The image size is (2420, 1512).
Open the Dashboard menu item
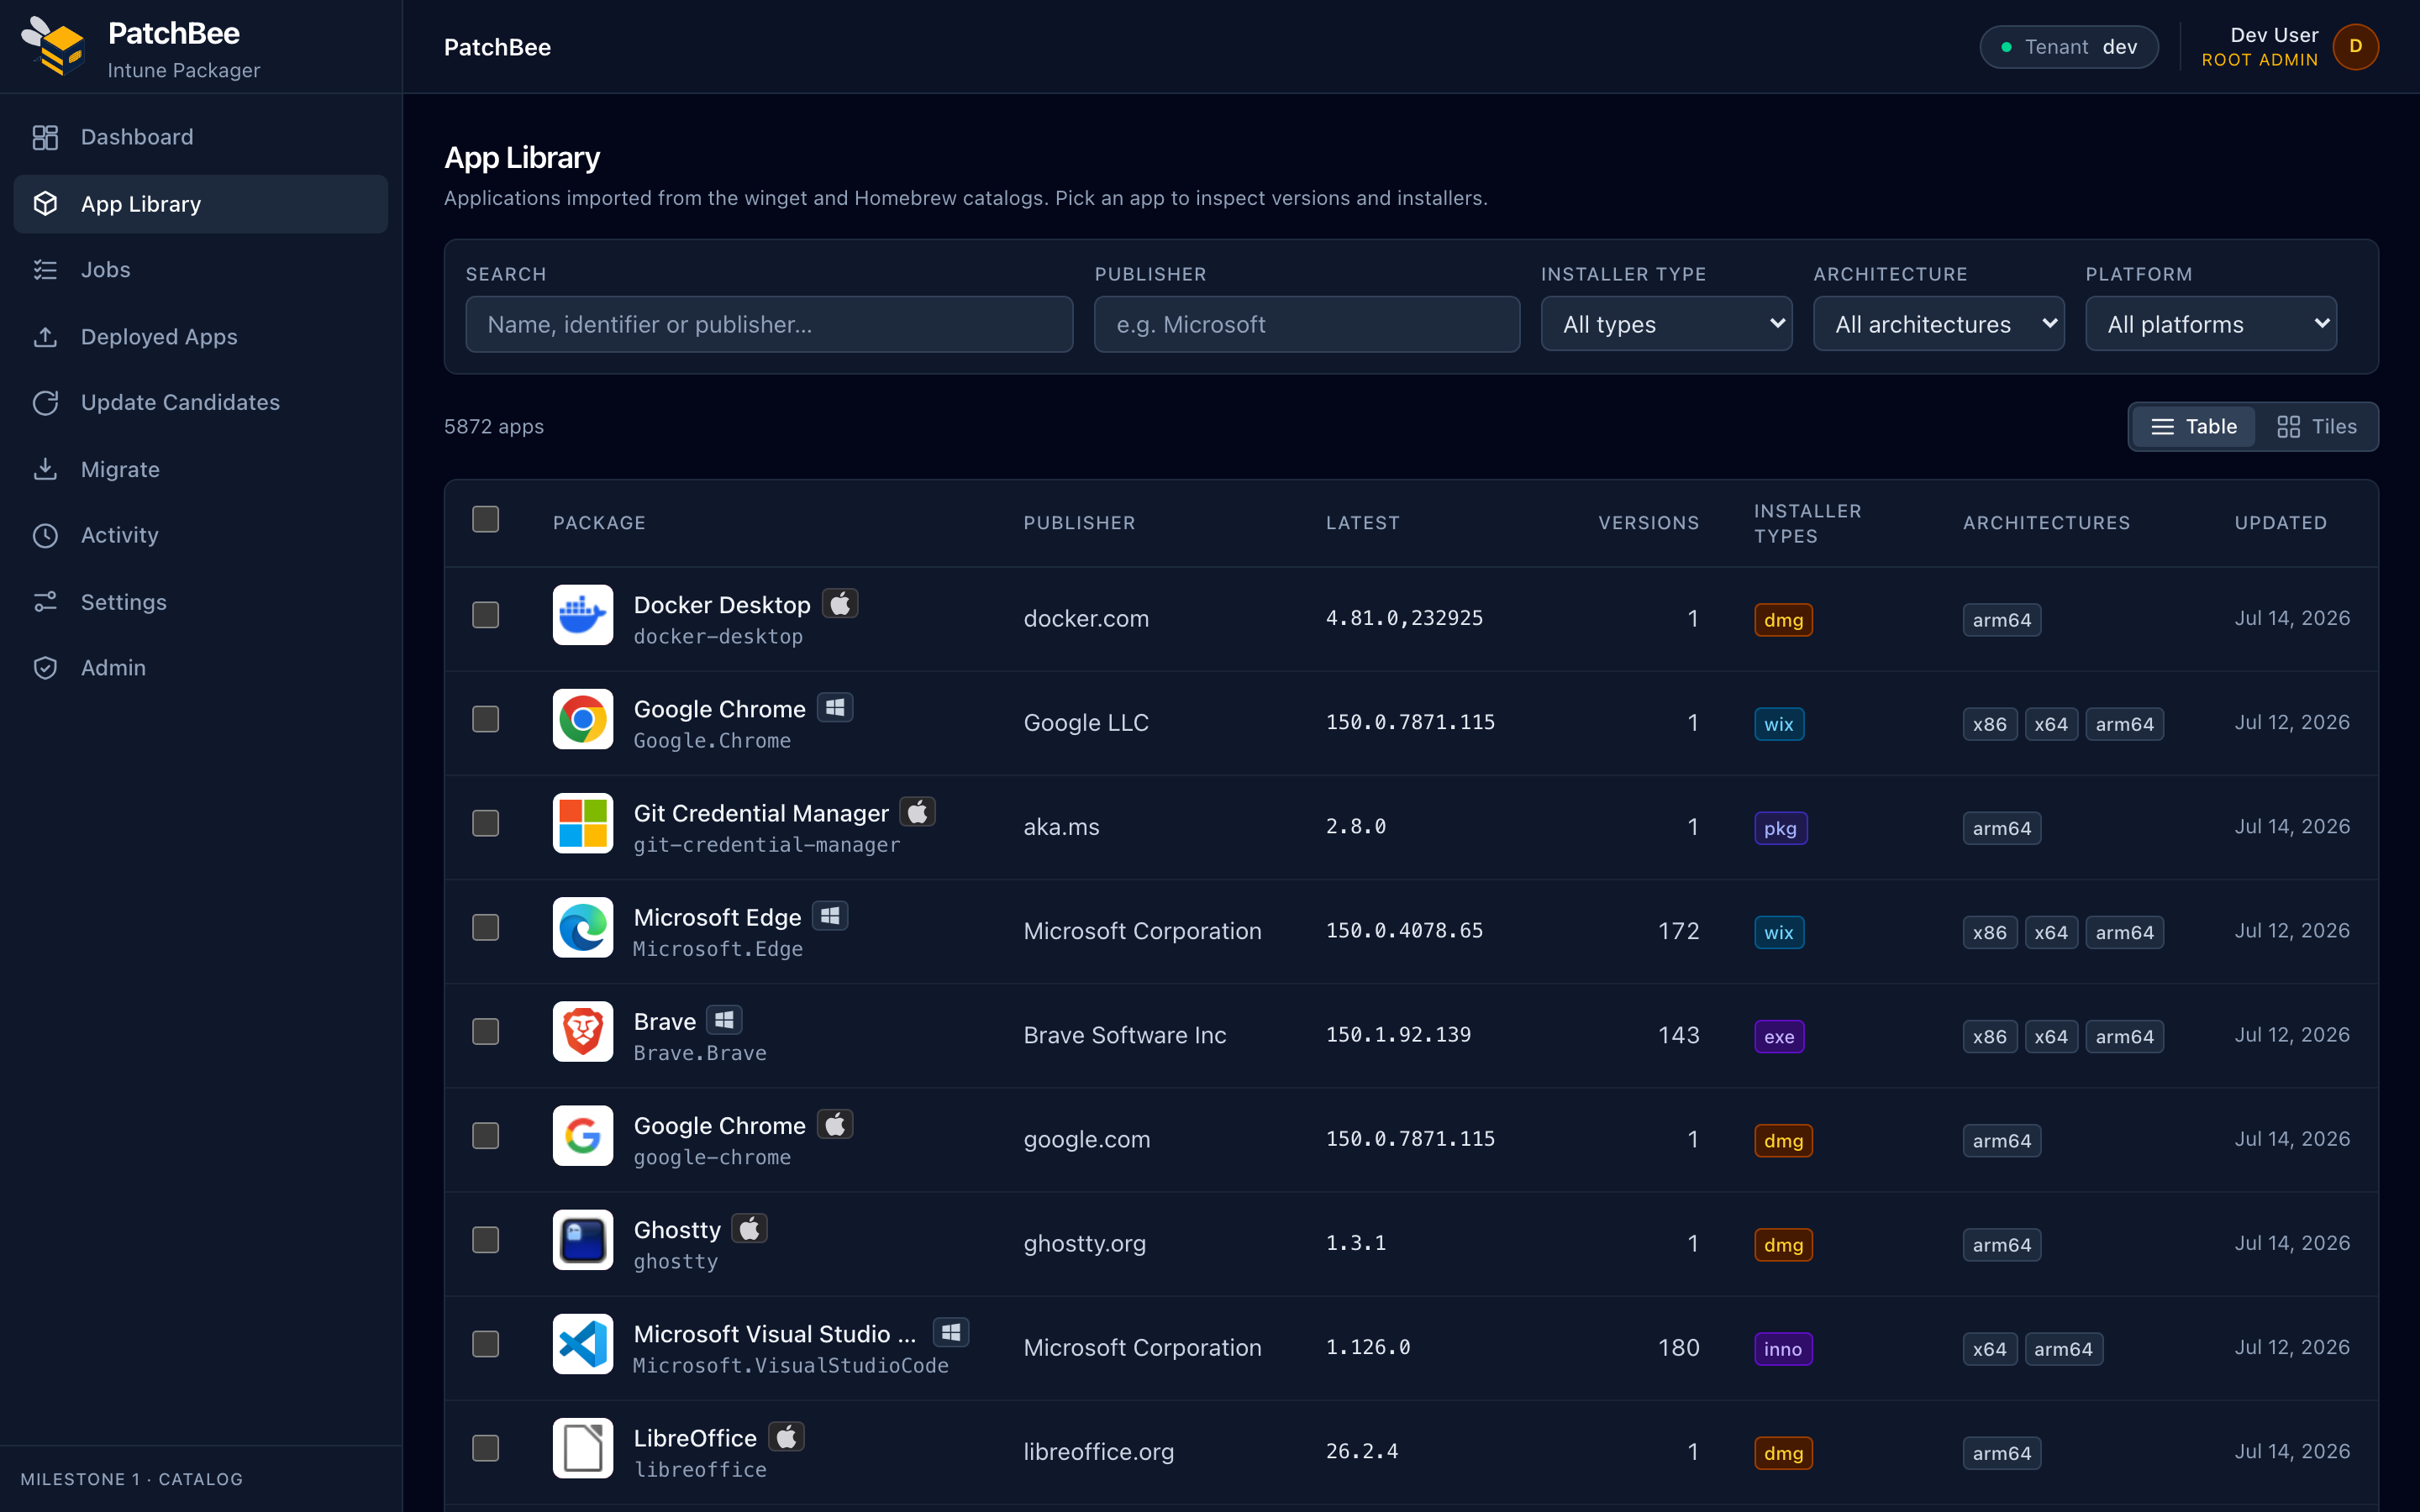pos(201,137)
